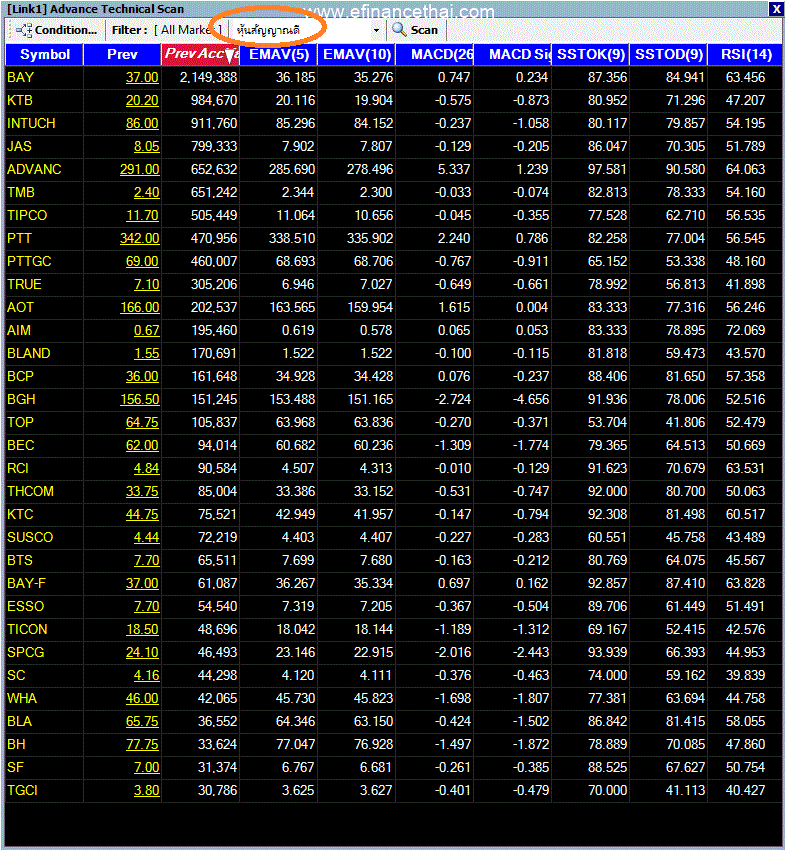Open INTUCH price link 86.00
Screen dimensions: 785x851
(142, 124)
